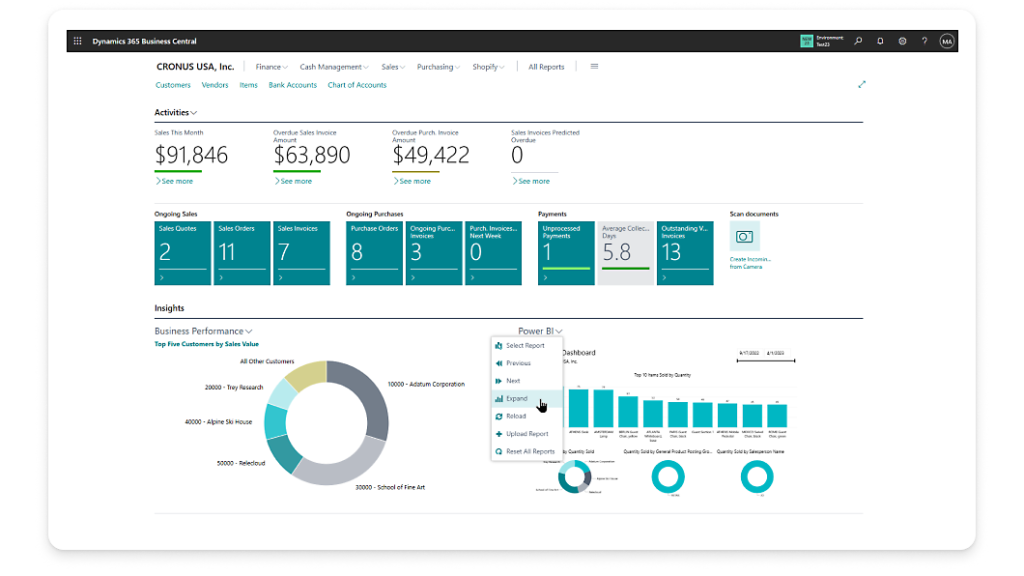The image size is (1024, 576).
Task: Click the camera scan documents icon
Action: (744, 236)
